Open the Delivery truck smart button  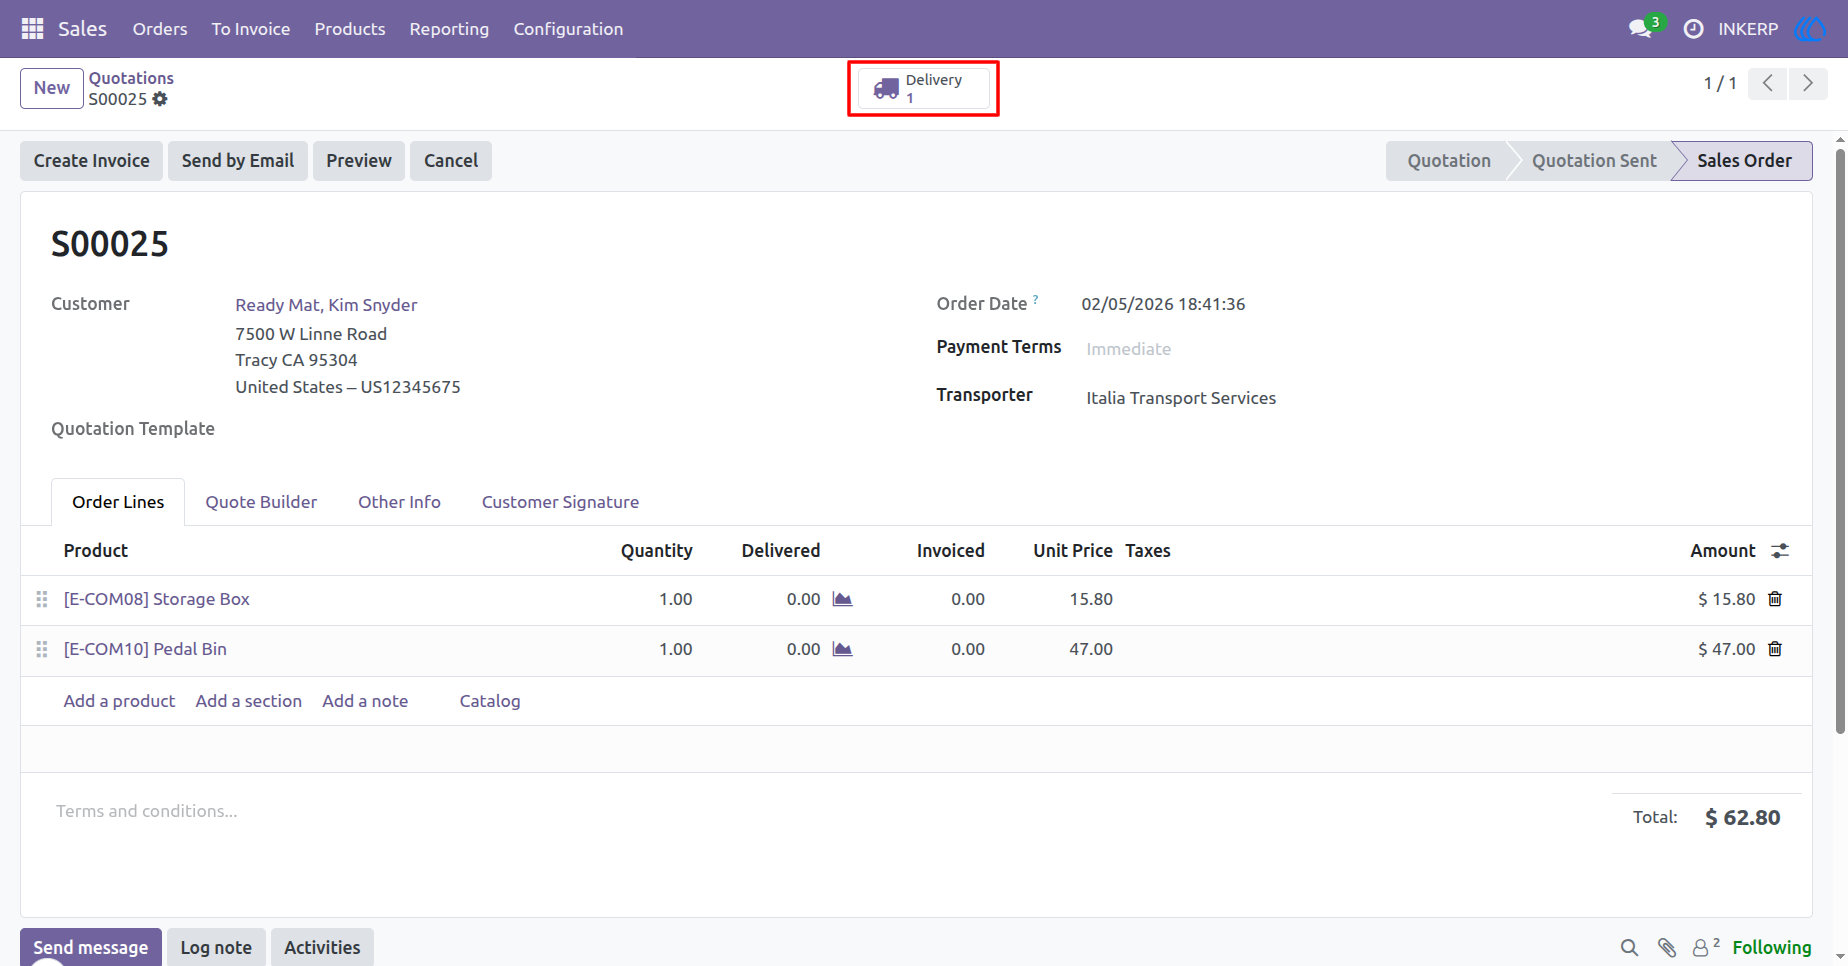tap(923, 88)
